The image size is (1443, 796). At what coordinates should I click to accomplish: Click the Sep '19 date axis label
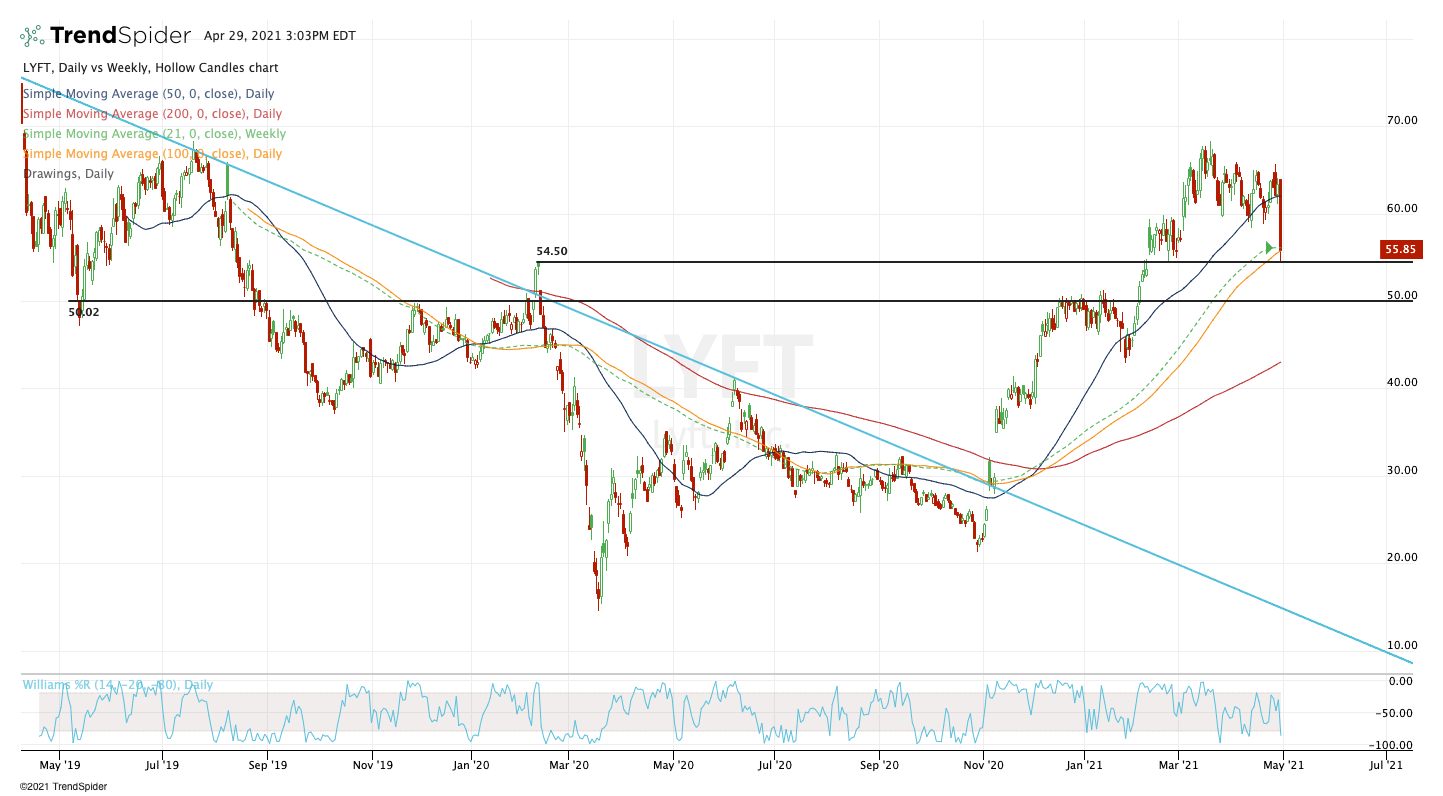[x=267, y=767]
